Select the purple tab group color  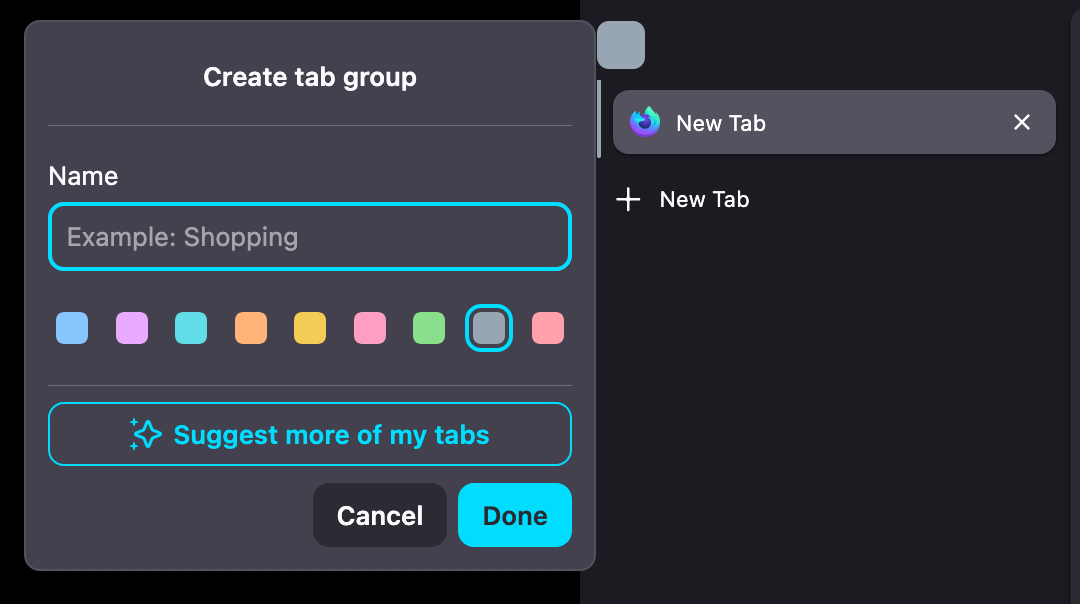(x=132, y=328)
